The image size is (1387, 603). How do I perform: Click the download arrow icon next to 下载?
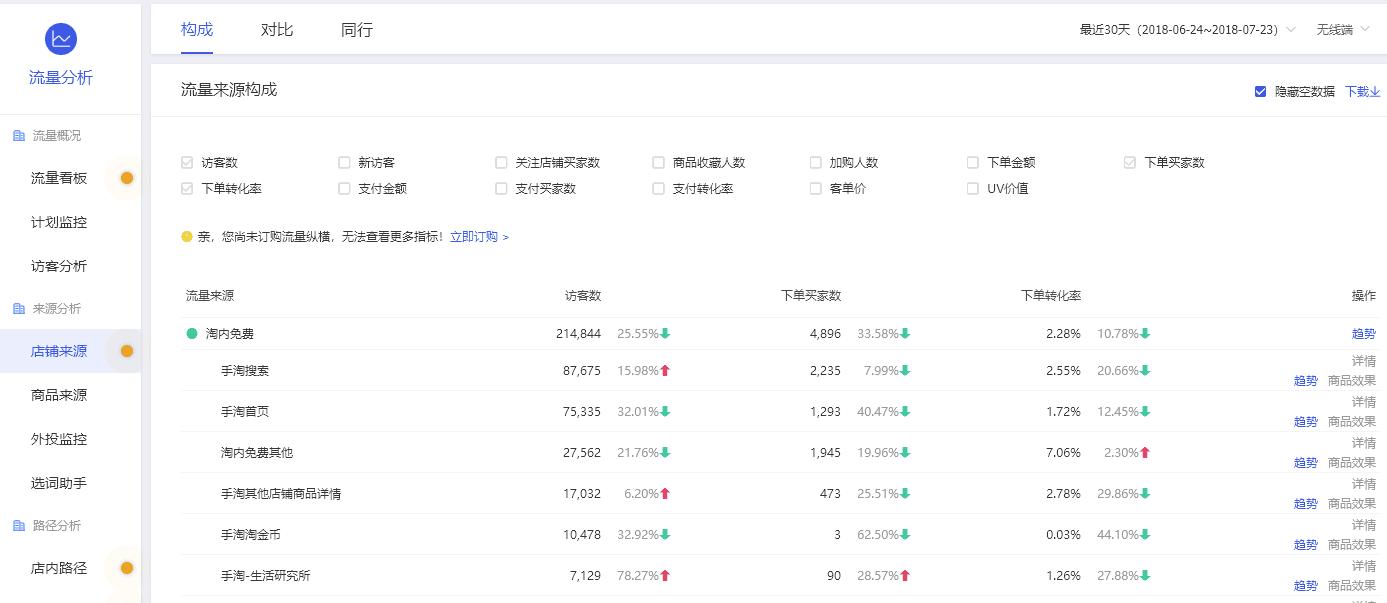point(1374,91)
